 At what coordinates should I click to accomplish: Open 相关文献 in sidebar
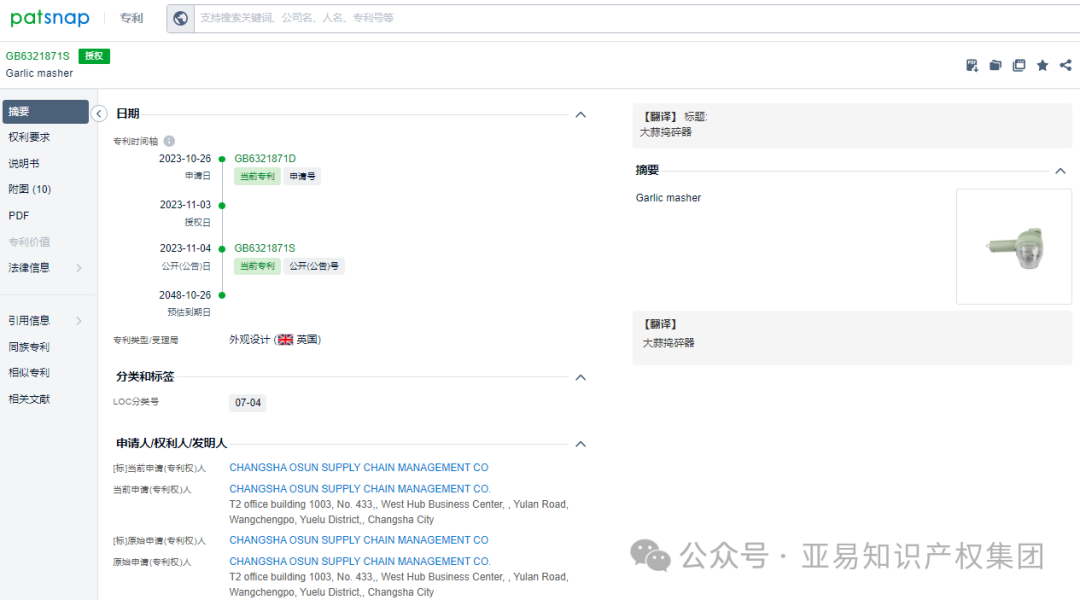[x=29, y=399]
